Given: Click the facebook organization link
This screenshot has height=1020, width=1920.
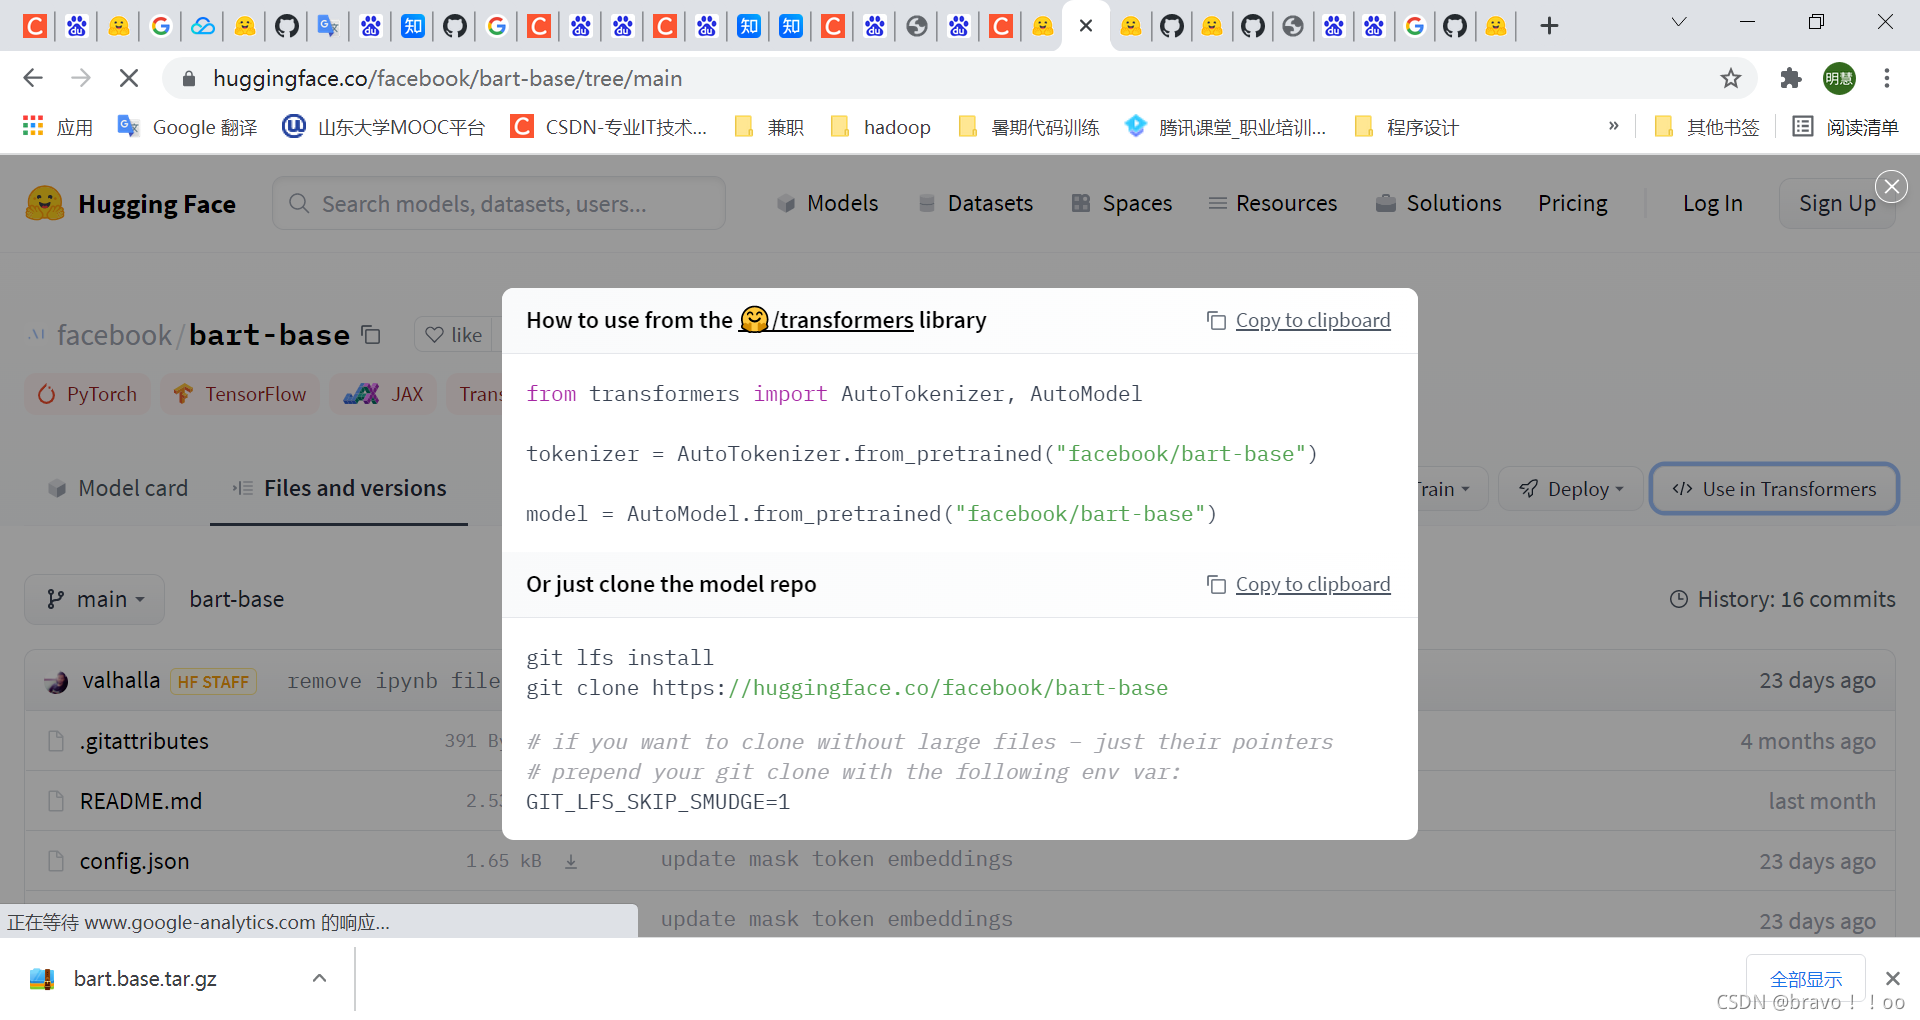Looking at the screenshot, I should [x=114, y=335].
